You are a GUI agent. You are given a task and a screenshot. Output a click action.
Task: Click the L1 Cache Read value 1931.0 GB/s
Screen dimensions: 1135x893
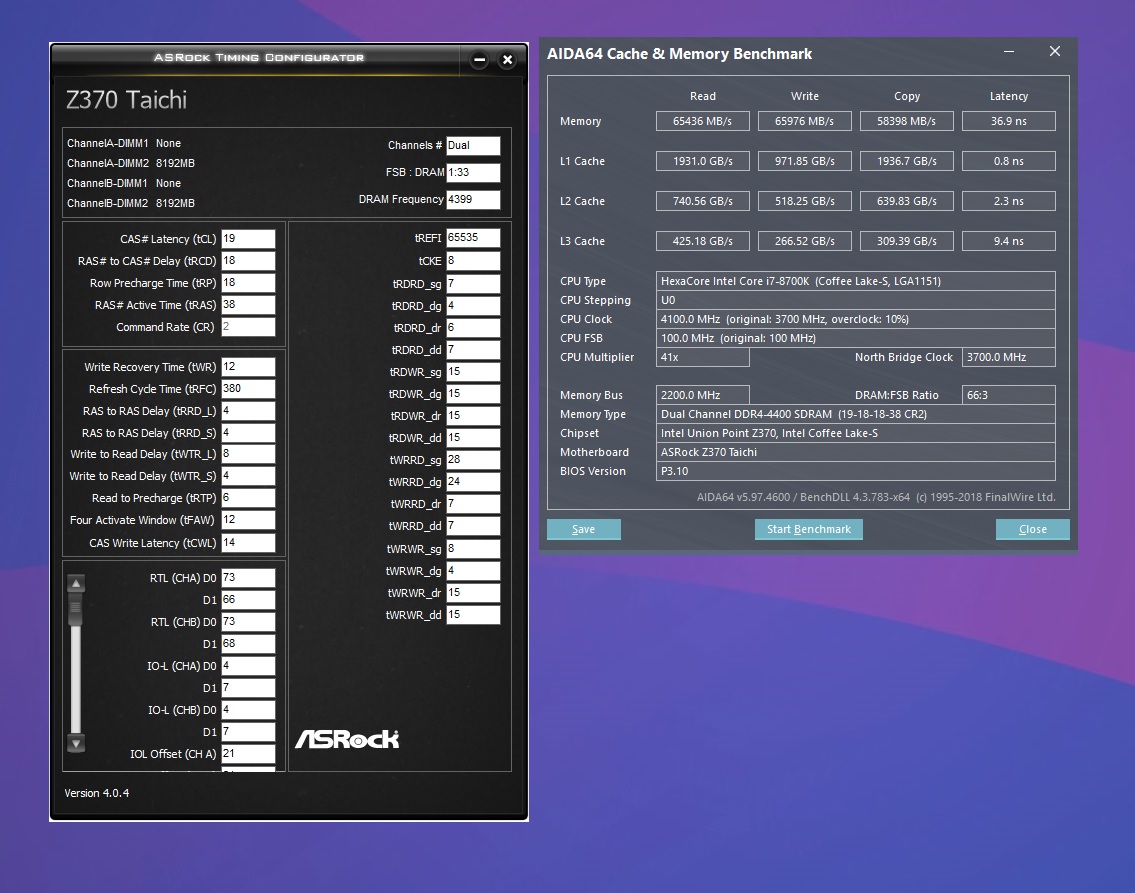click(702, 161)
